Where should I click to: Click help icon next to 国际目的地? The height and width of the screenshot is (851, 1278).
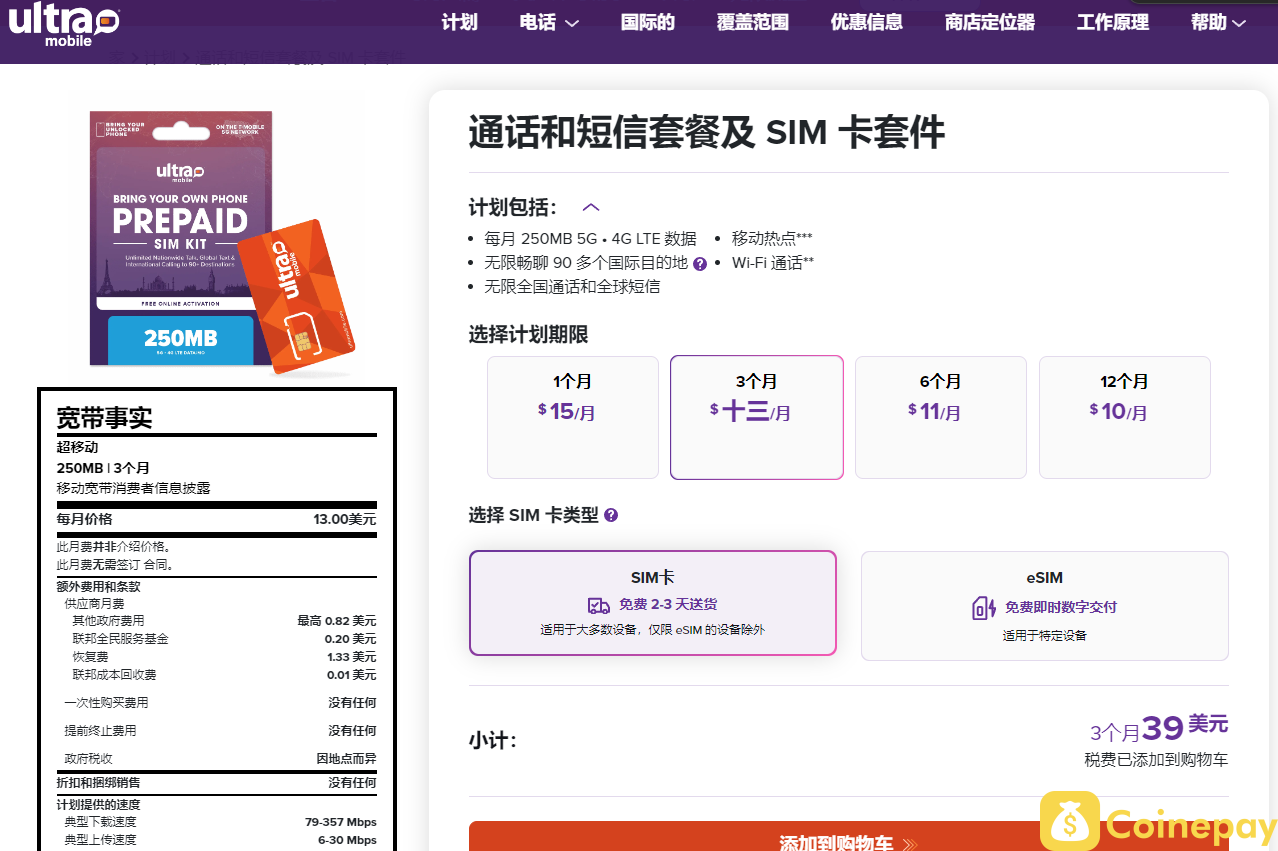(700, 264)
